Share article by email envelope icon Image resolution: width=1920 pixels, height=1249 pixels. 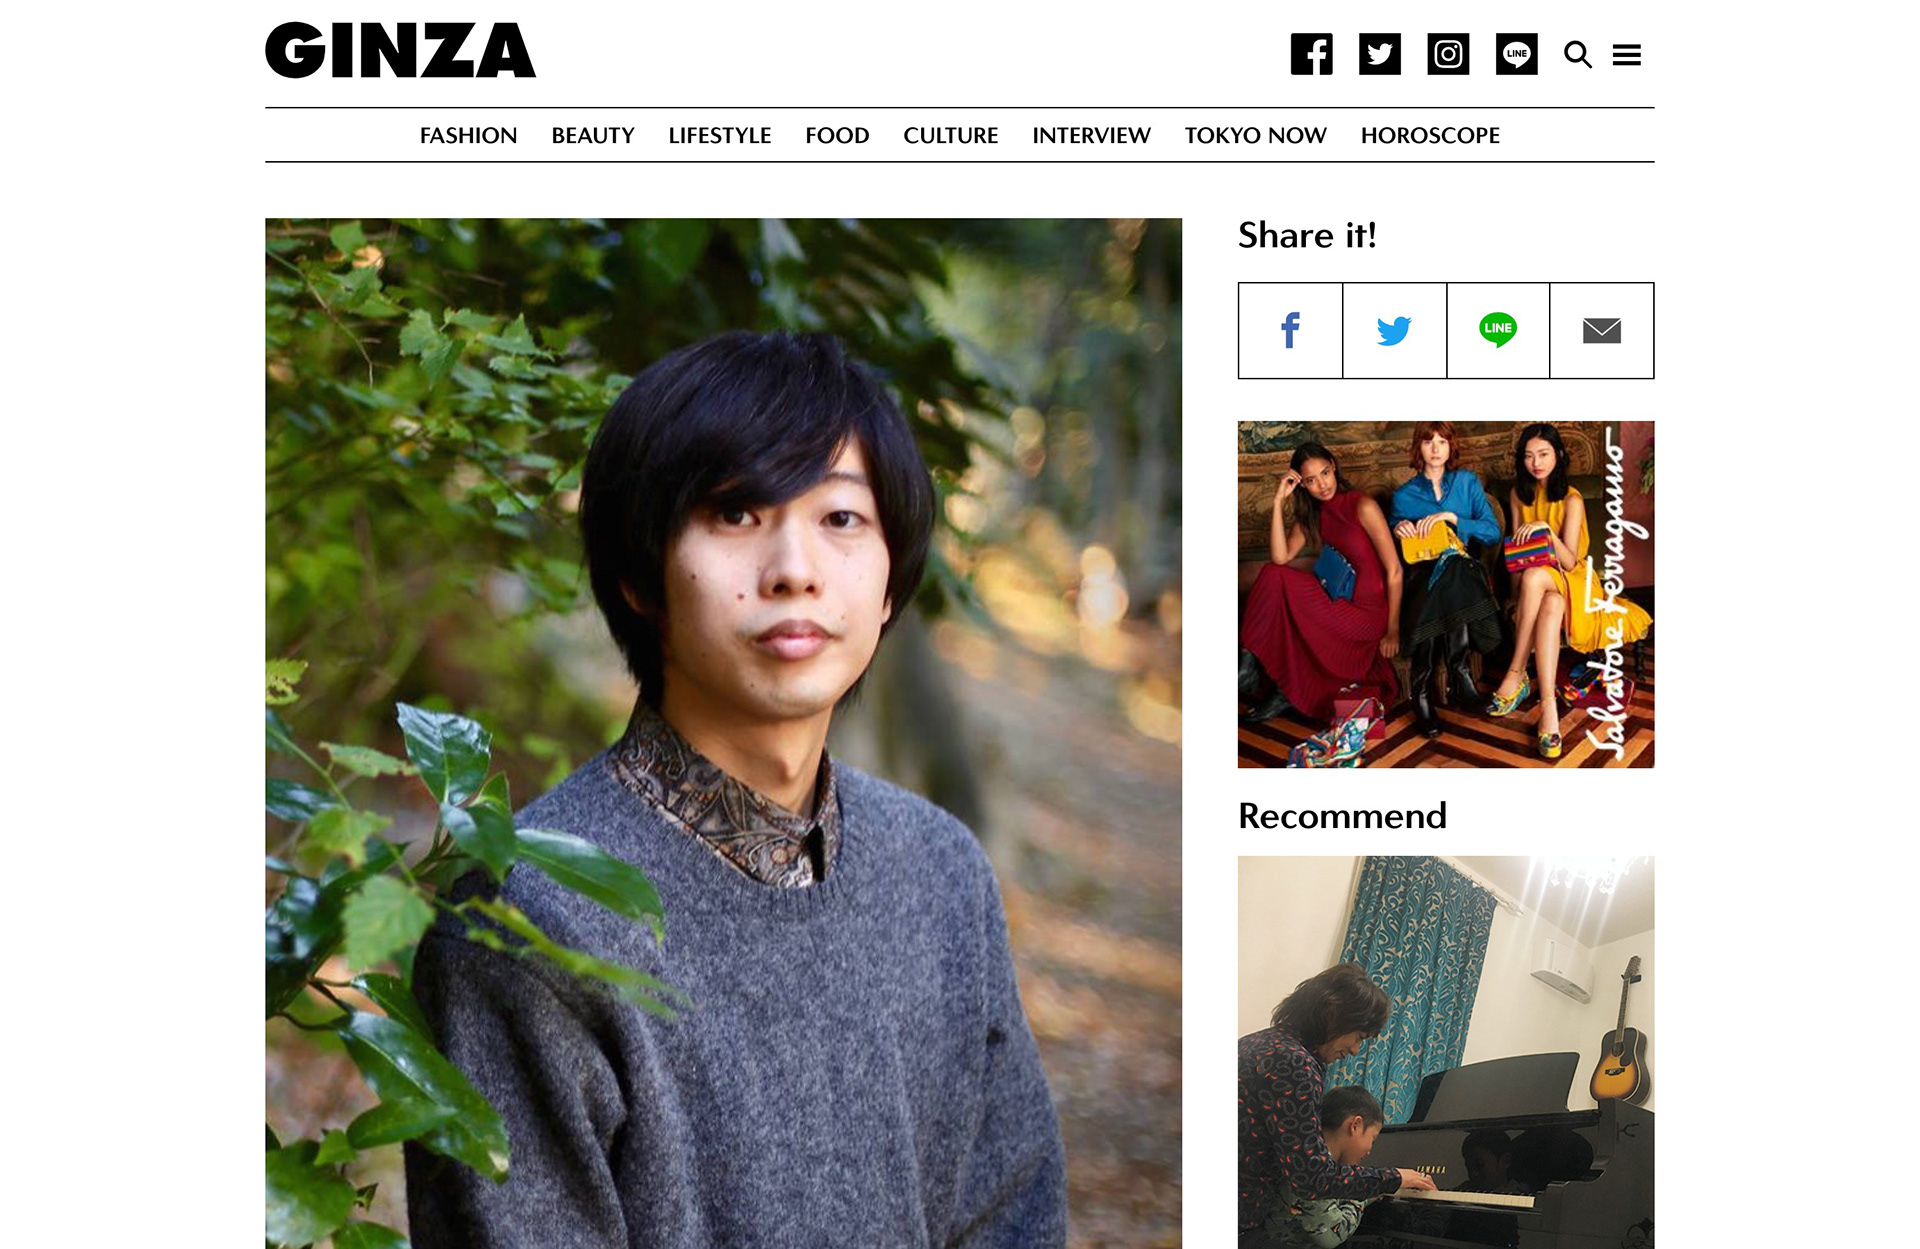(1602, 330)
